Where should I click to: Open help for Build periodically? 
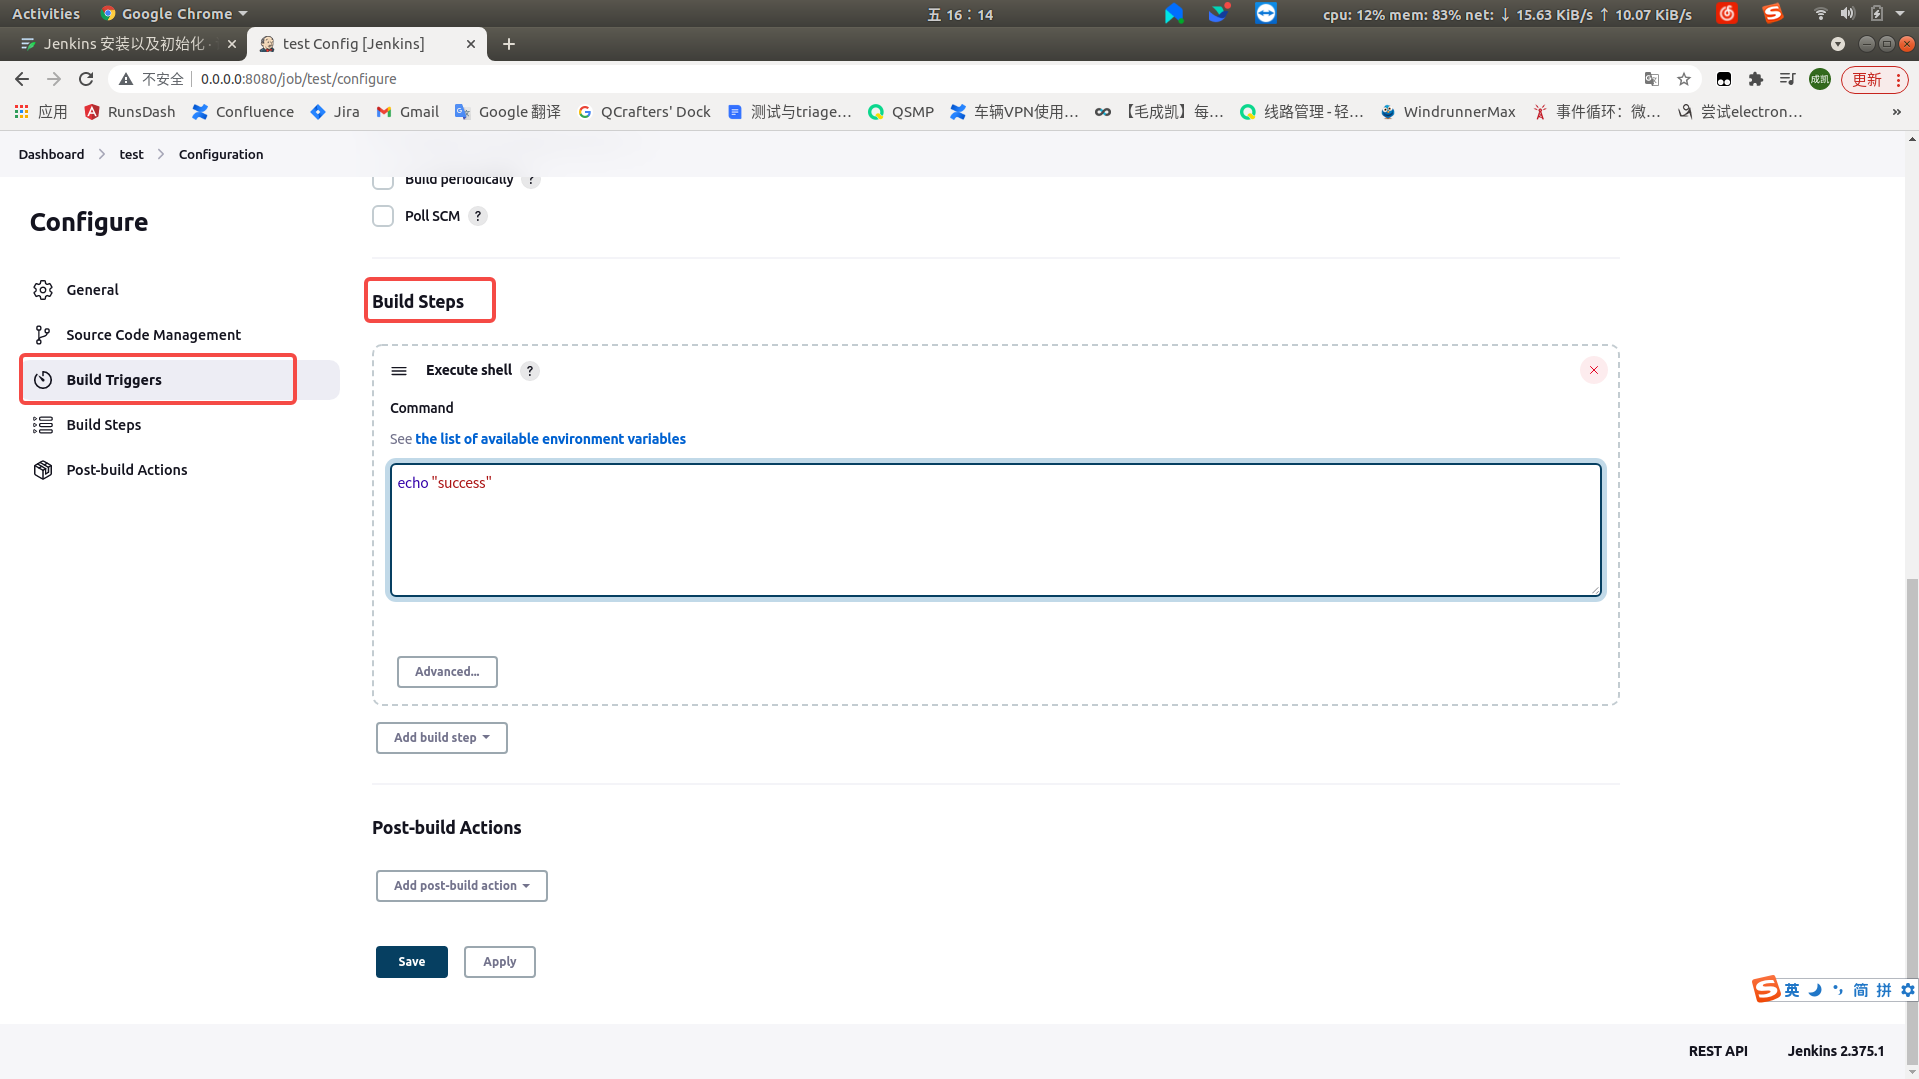click(x=531, y=181)
